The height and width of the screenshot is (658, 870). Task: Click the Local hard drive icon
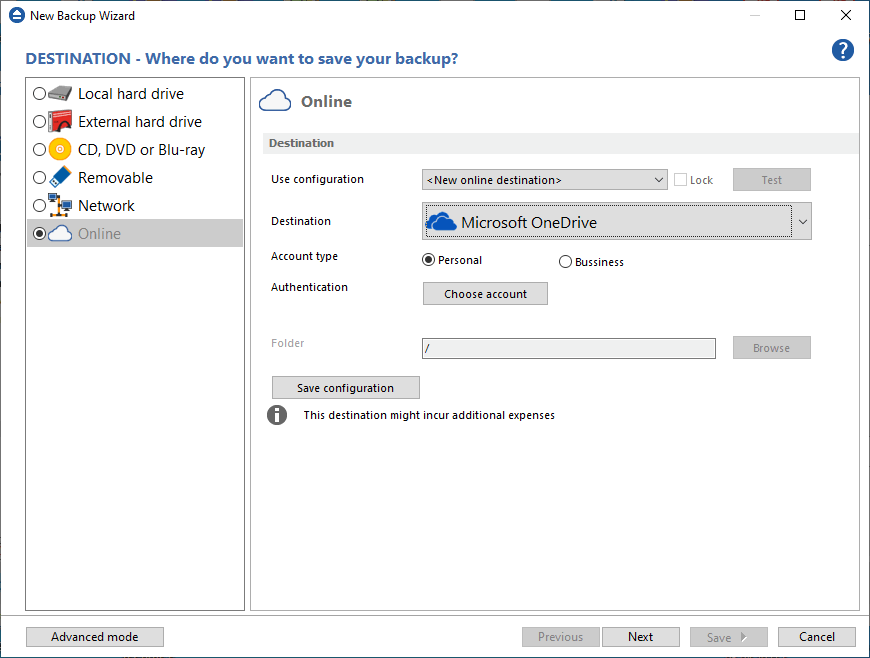point(60,93)
